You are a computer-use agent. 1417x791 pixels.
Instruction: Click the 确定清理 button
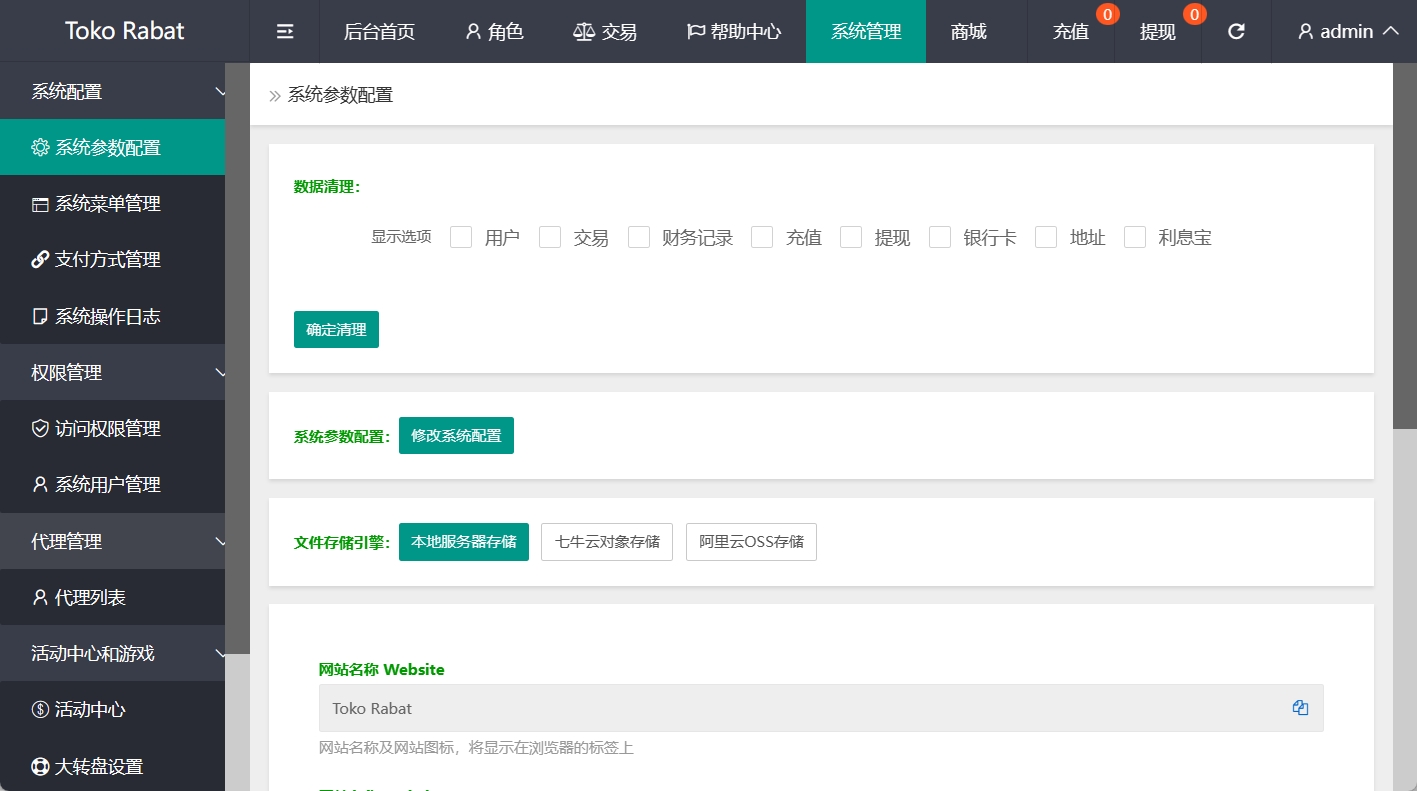point(336,330)
